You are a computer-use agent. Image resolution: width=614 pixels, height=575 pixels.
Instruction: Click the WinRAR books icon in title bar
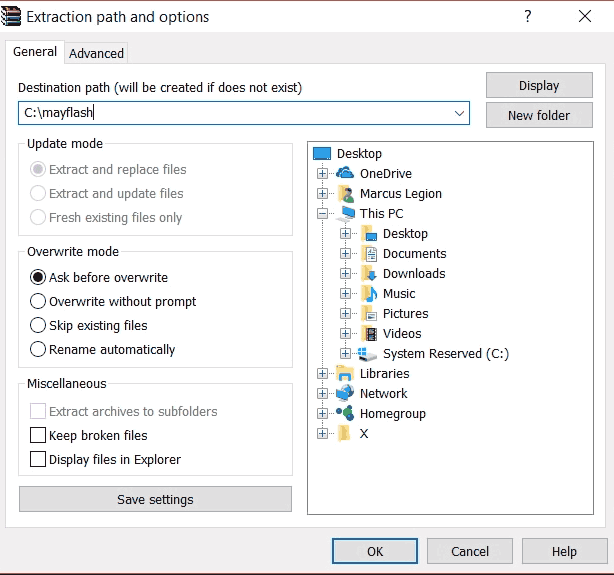pyautogui.click(x=11, y=16)
